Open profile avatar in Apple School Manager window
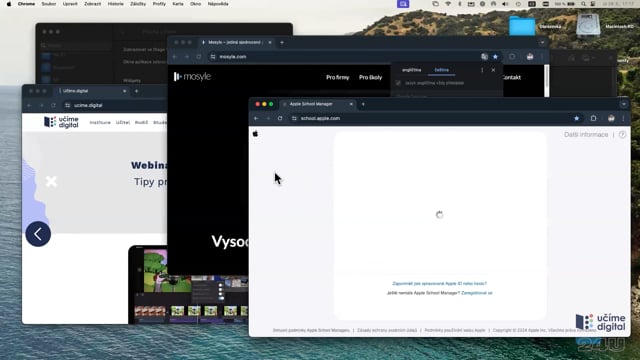640x360 pixels. [611, 118]
